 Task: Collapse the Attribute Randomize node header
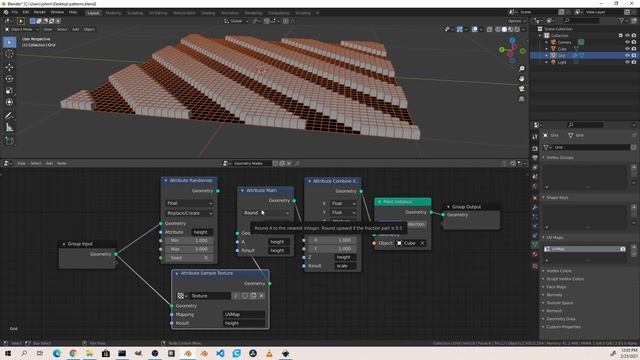pos(166,180)
